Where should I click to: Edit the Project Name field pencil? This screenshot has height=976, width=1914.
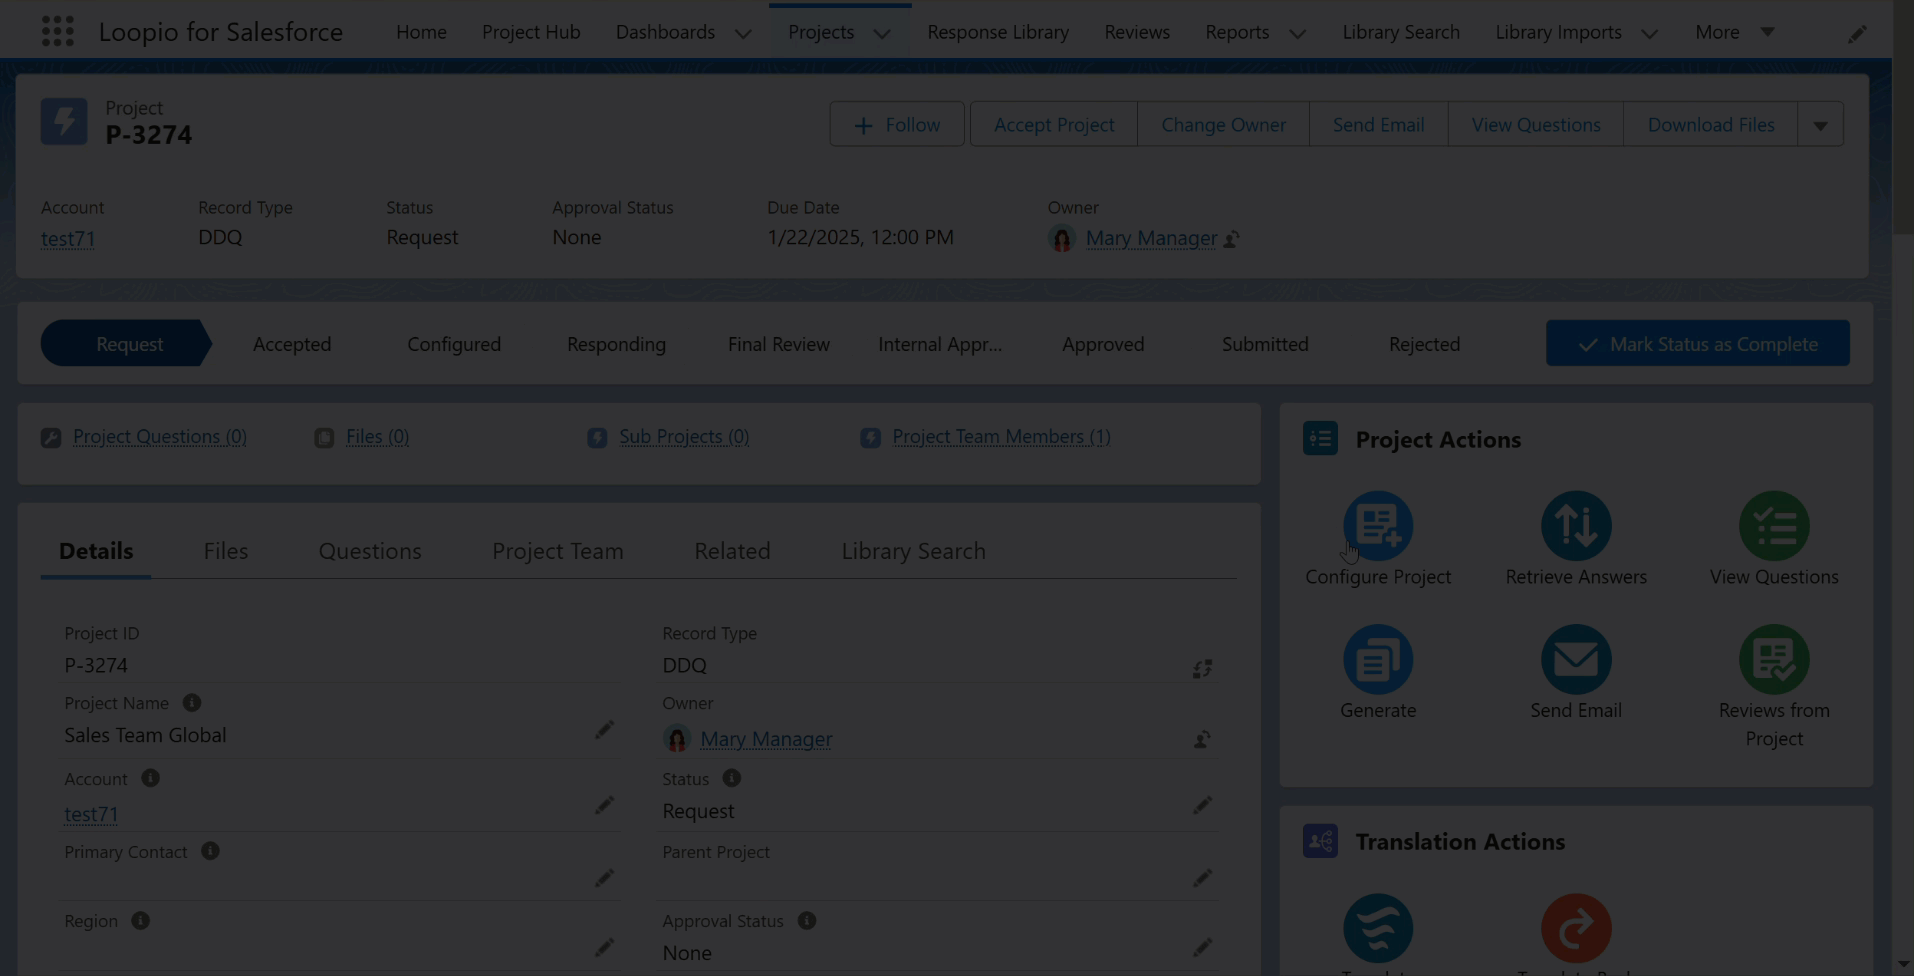coord(604,730)
